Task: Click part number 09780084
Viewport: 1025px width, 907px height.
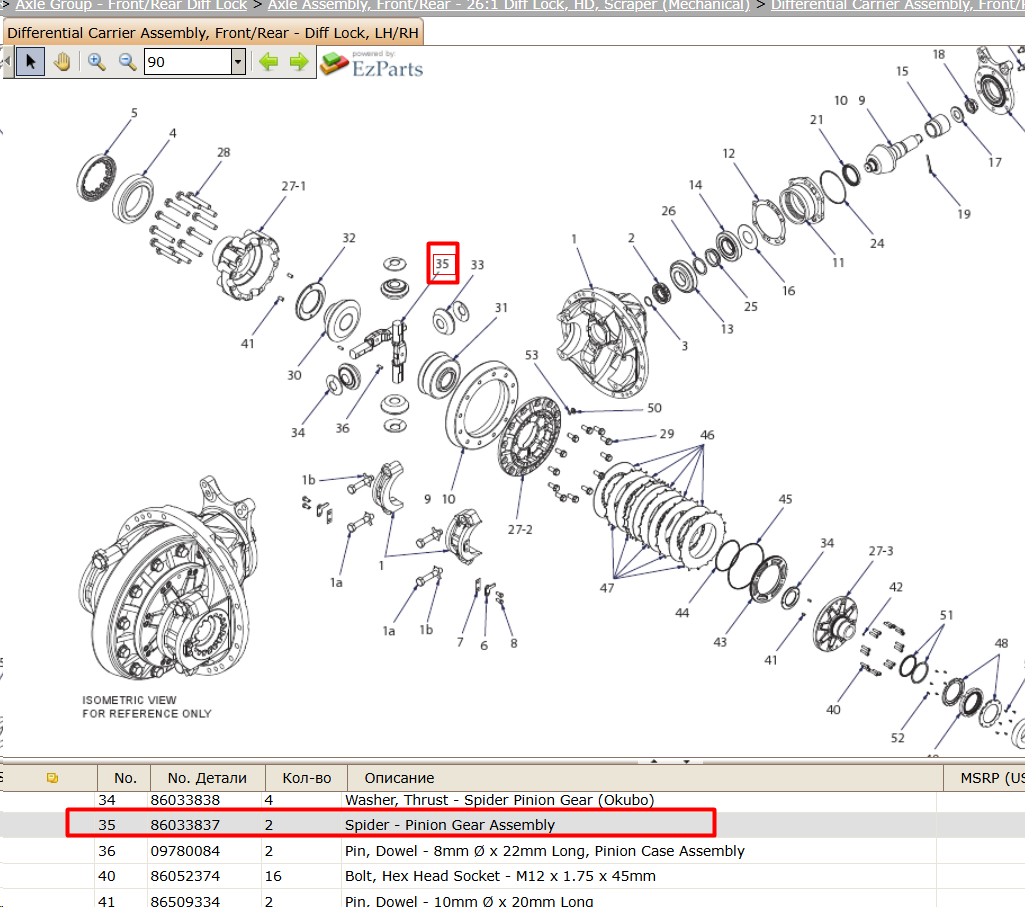Action: (185, 851)
